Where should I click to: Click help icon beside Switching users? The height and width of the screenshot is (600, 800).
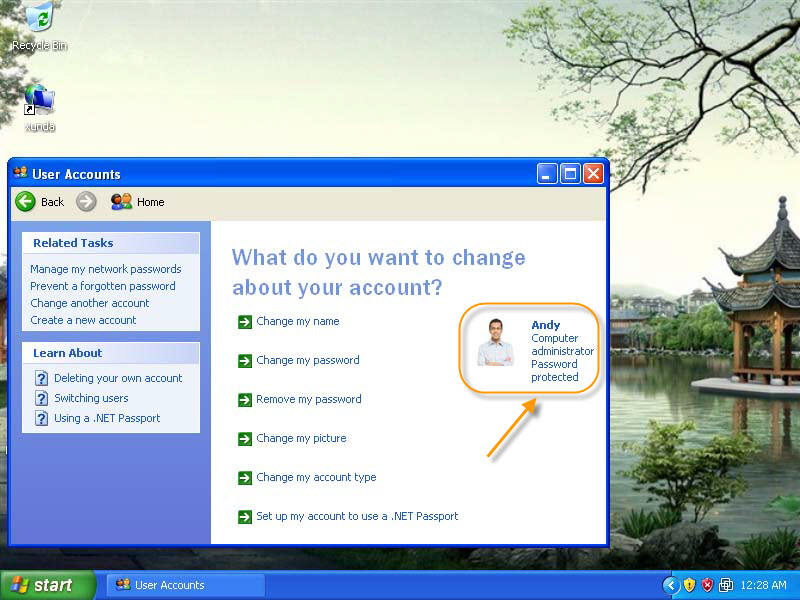click(41, 398)
